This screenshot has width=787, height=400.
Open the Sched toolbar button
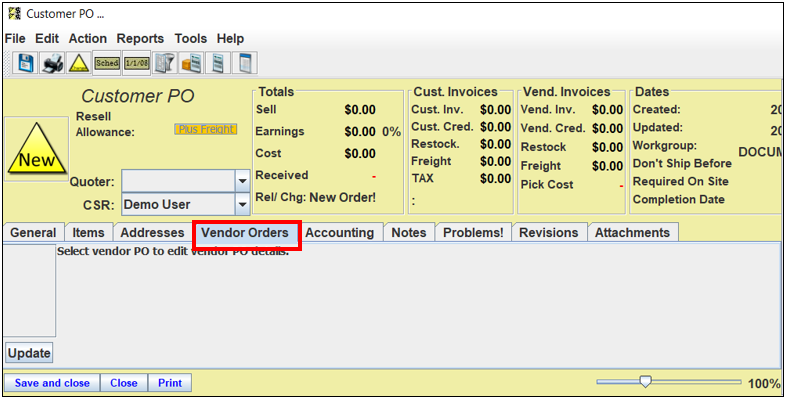(x=107, y=63)
